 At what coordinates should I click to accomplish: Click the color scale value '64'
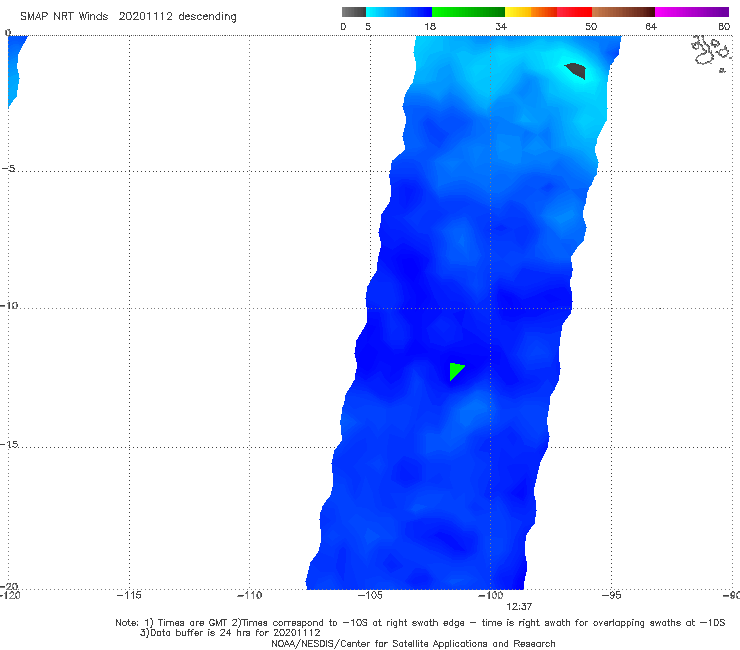click(x=651, y=27)
